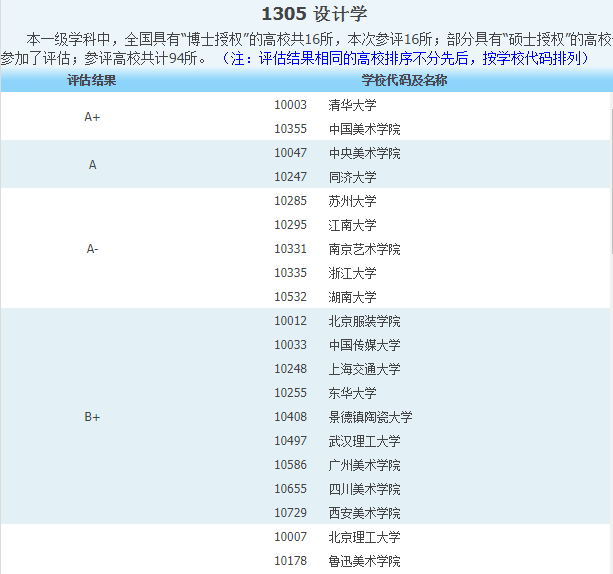The image size is (613, 574).
Task: Select 上海交通大学 in the B+ group
Action: [364, 369]
